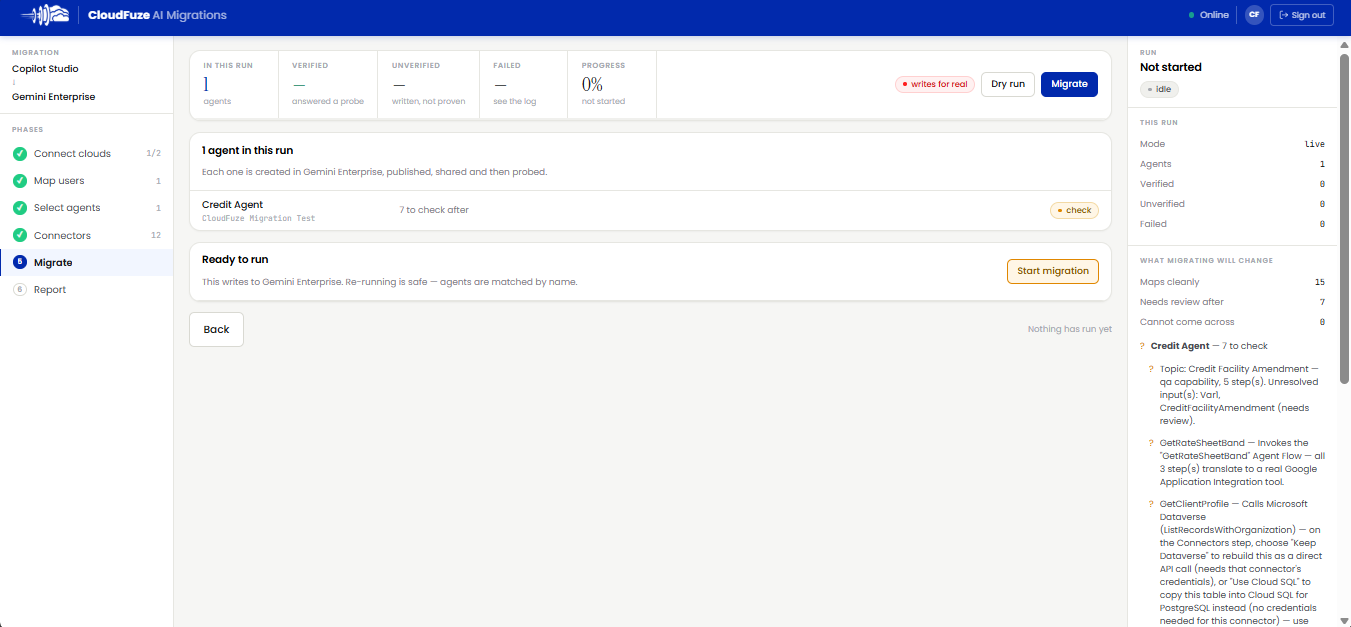Click the question mark beside Credit Agent
This screenshot has height=627, width=1351.
pyautogui.click(x=1143, y=346)
